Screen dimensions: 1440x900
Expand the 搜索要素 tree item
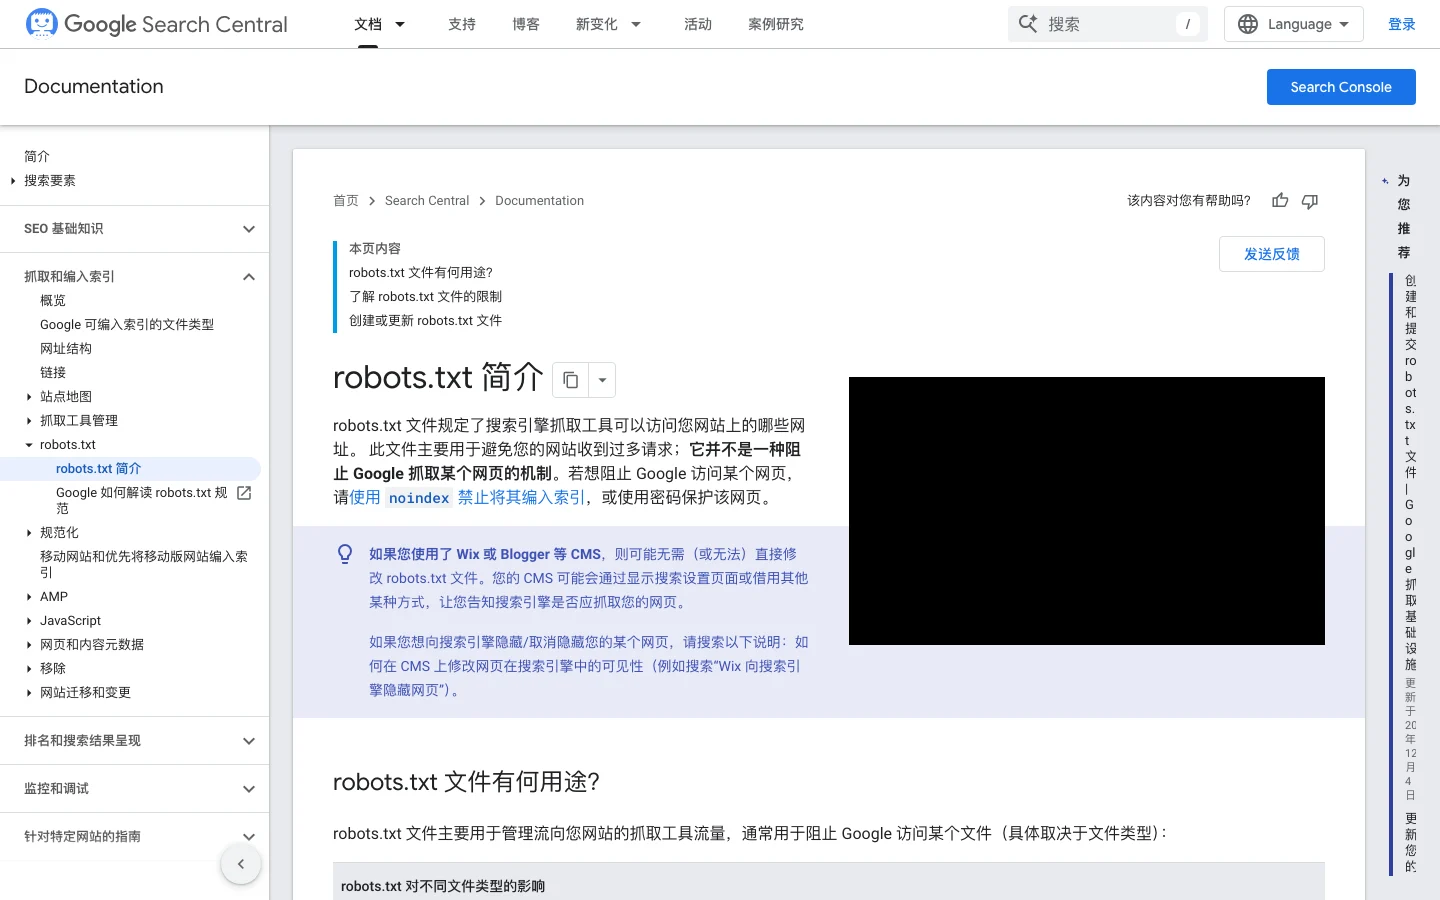point(13,181)
